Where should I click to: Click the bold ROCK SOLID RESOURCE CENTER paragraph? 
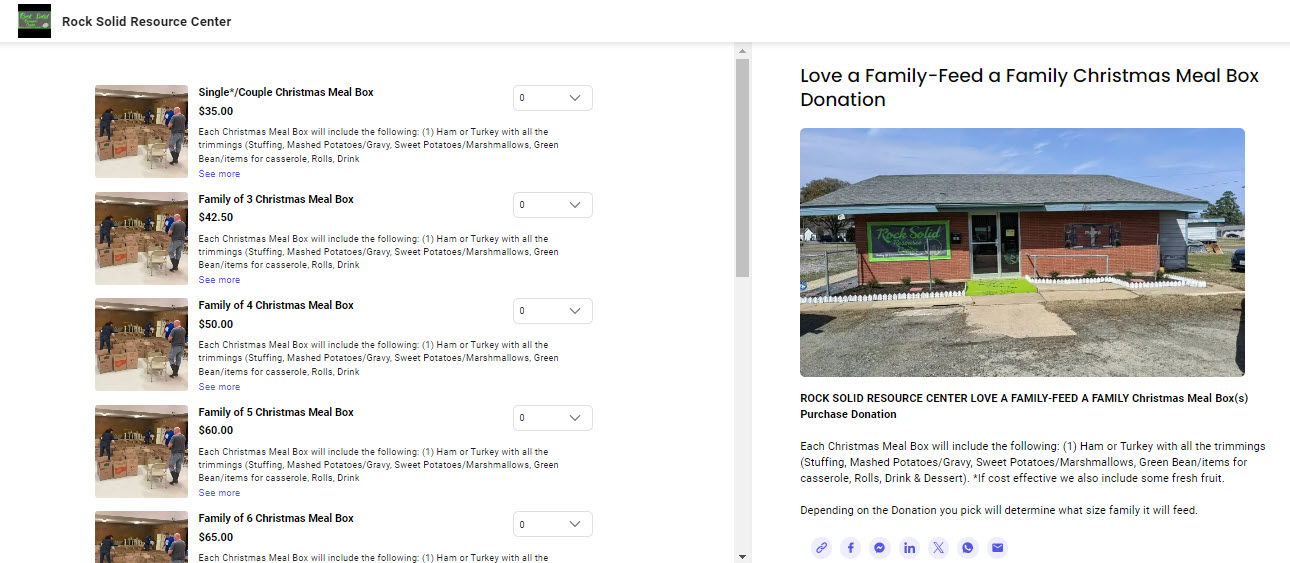(x=1024, y=406)
